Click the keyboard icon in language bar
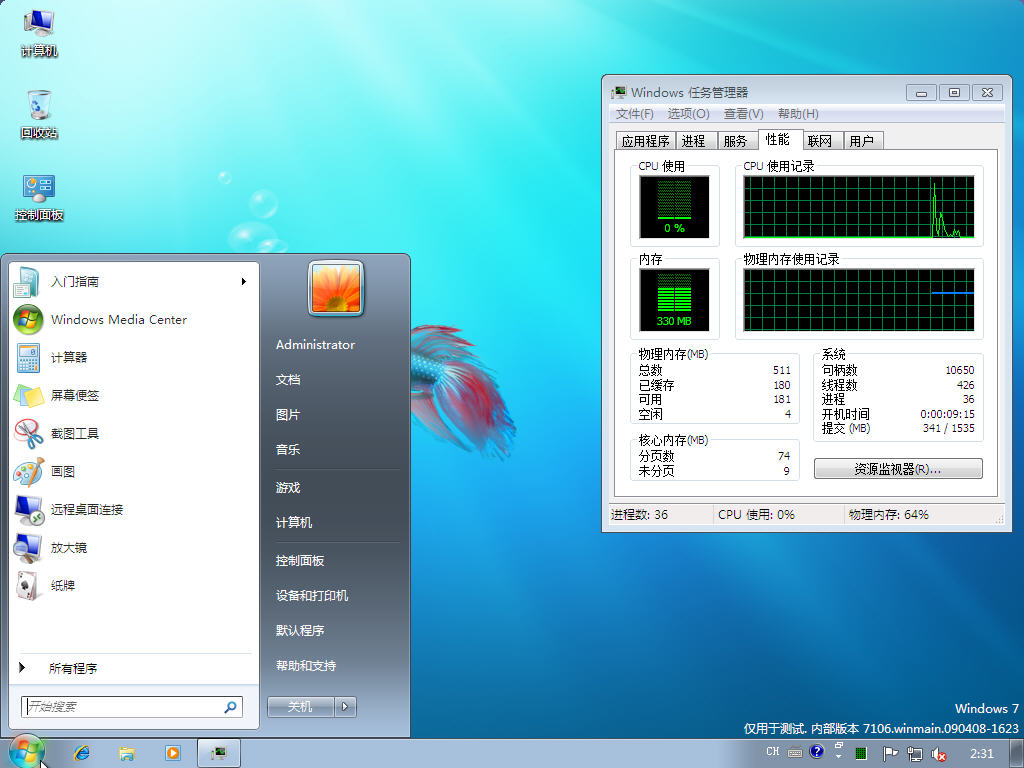 click(795, 752)
